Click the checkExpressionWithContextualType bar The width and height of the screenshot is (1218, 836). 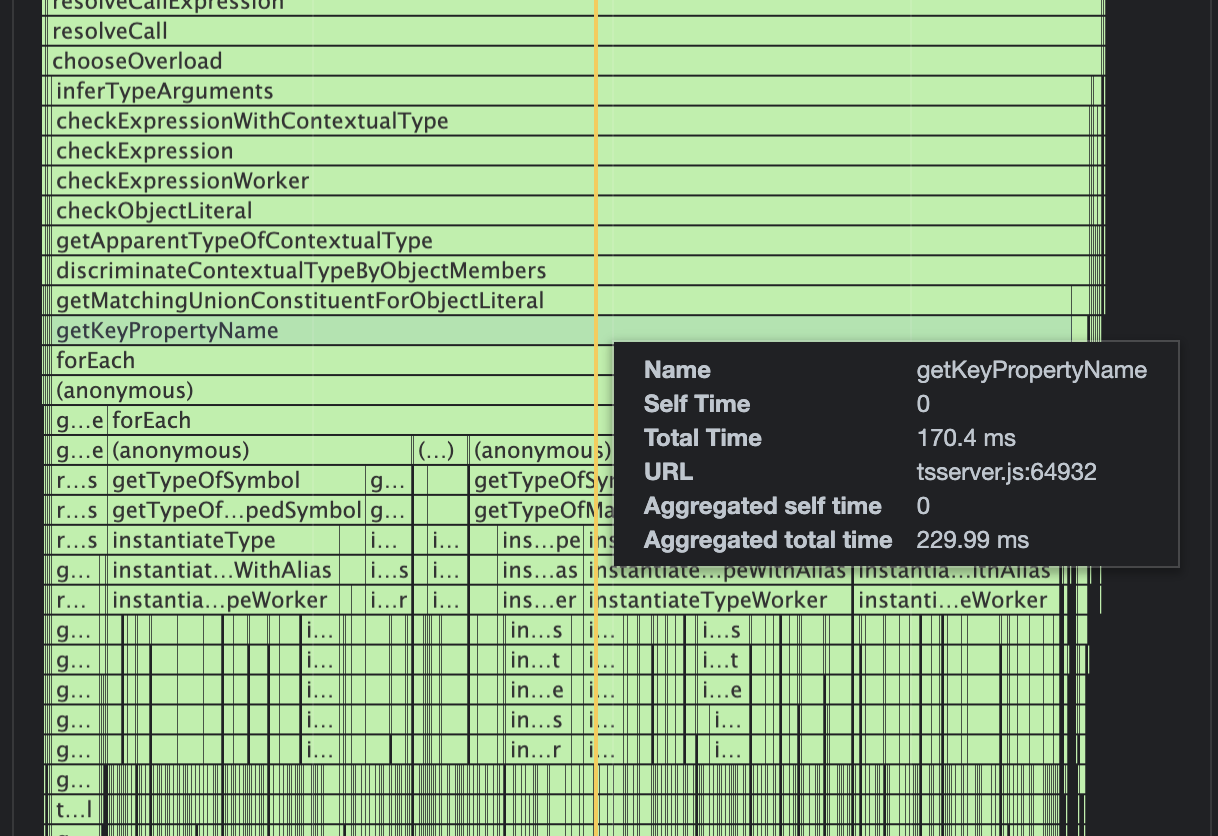300,121
